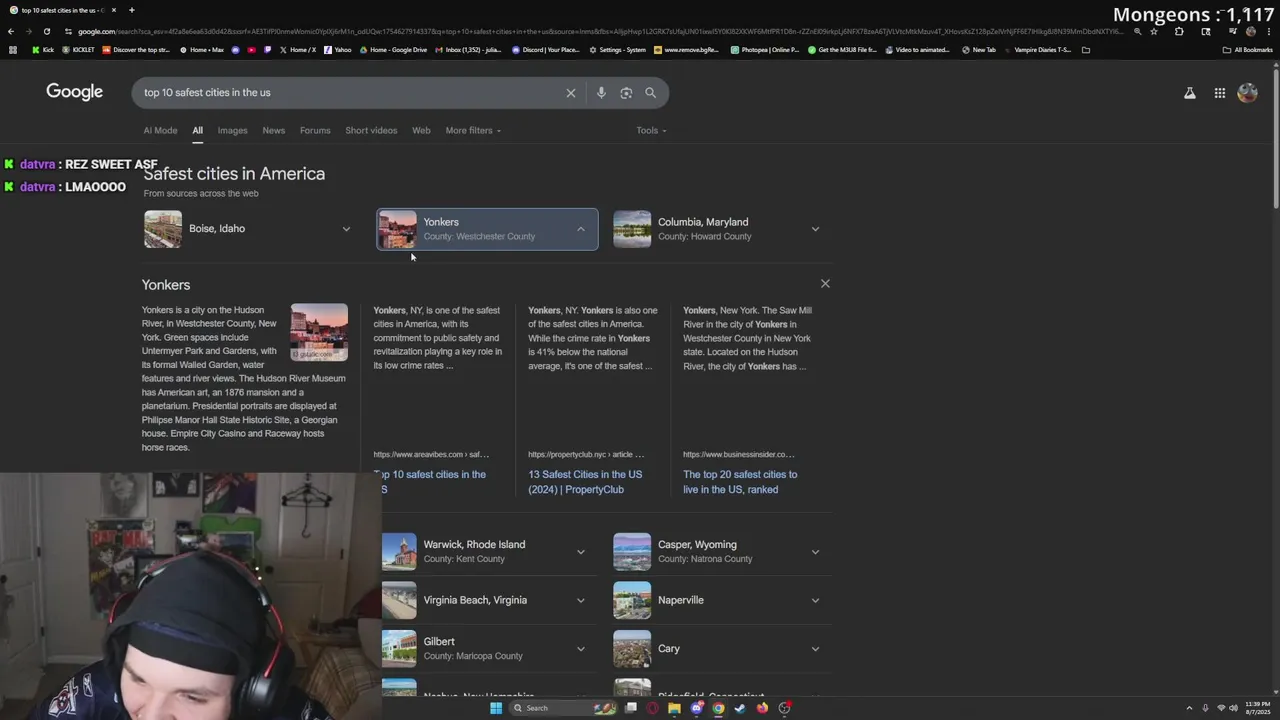Open the Discord bookmark

click(x=546, y=50)
